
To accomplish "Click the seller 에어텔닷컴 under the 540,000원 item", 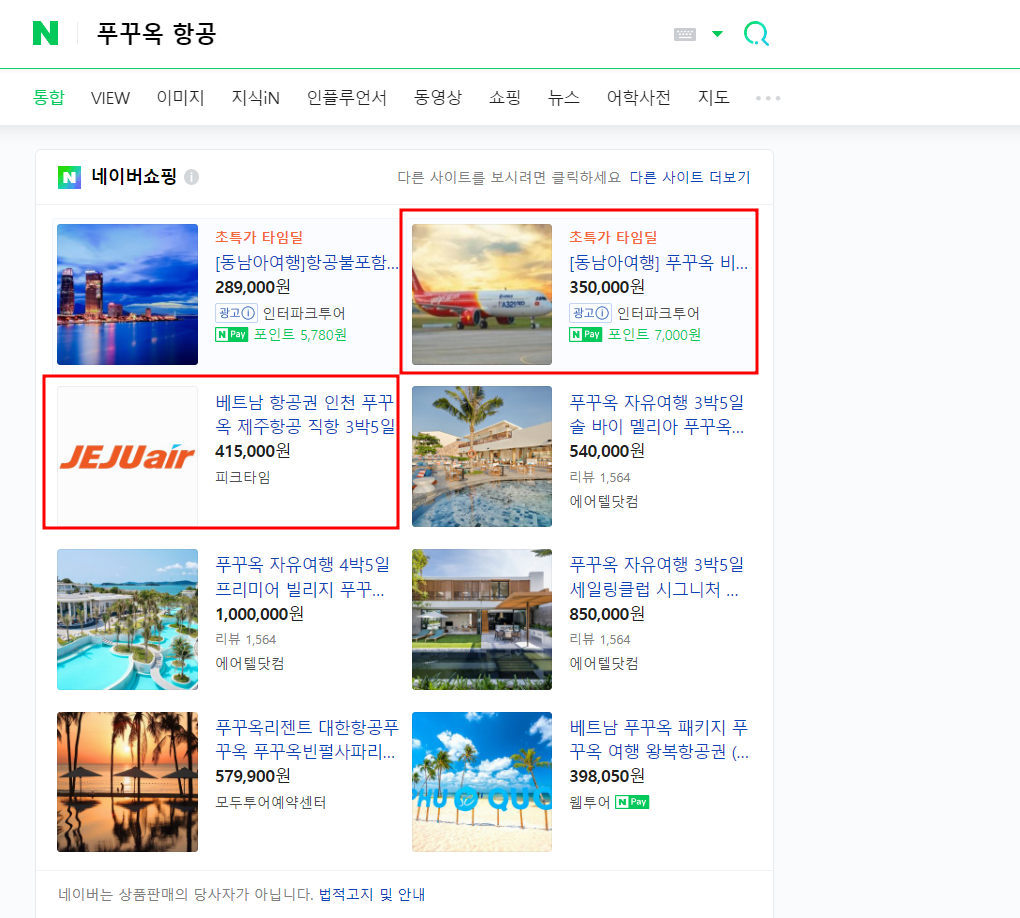I will [x=604, y=501].
